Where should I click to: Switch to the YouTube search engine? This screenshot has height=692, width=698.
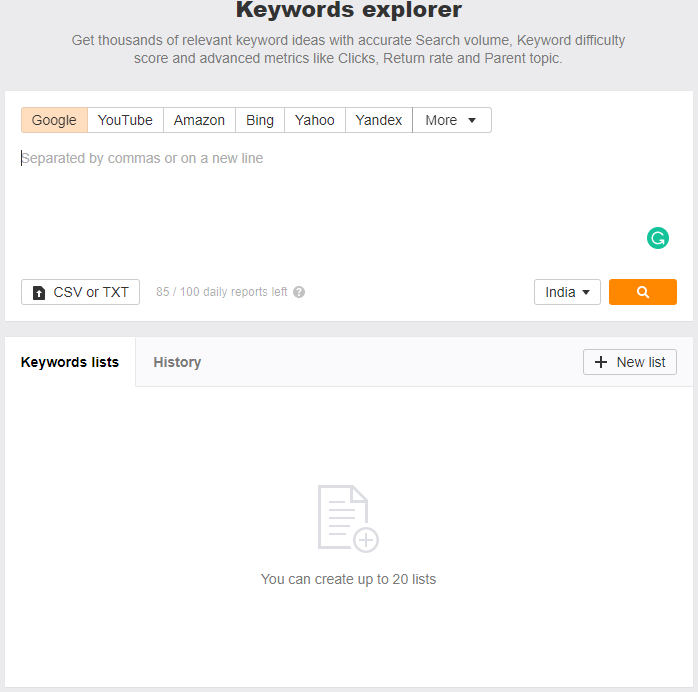[125, 120]
